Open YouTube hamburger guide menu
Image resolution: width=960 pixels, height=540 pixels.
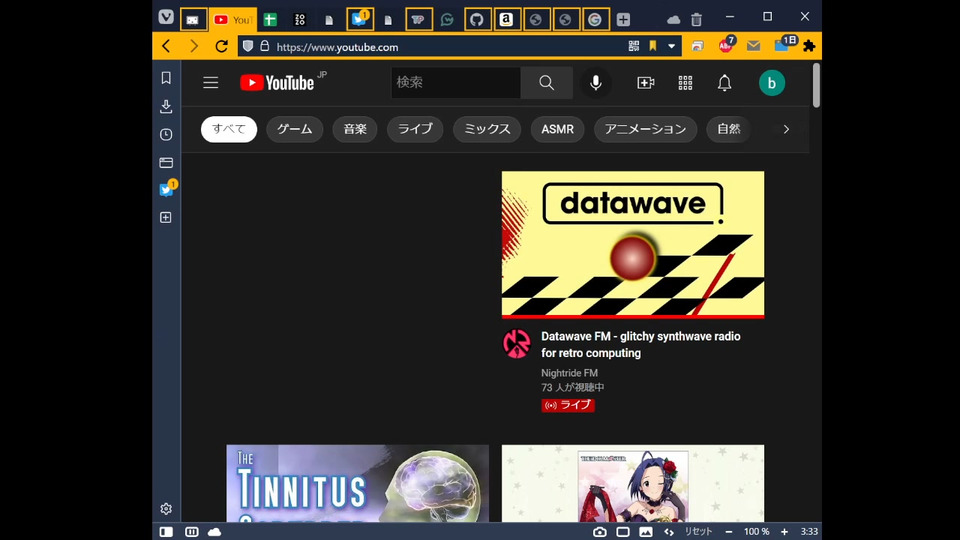click(211, 83)
